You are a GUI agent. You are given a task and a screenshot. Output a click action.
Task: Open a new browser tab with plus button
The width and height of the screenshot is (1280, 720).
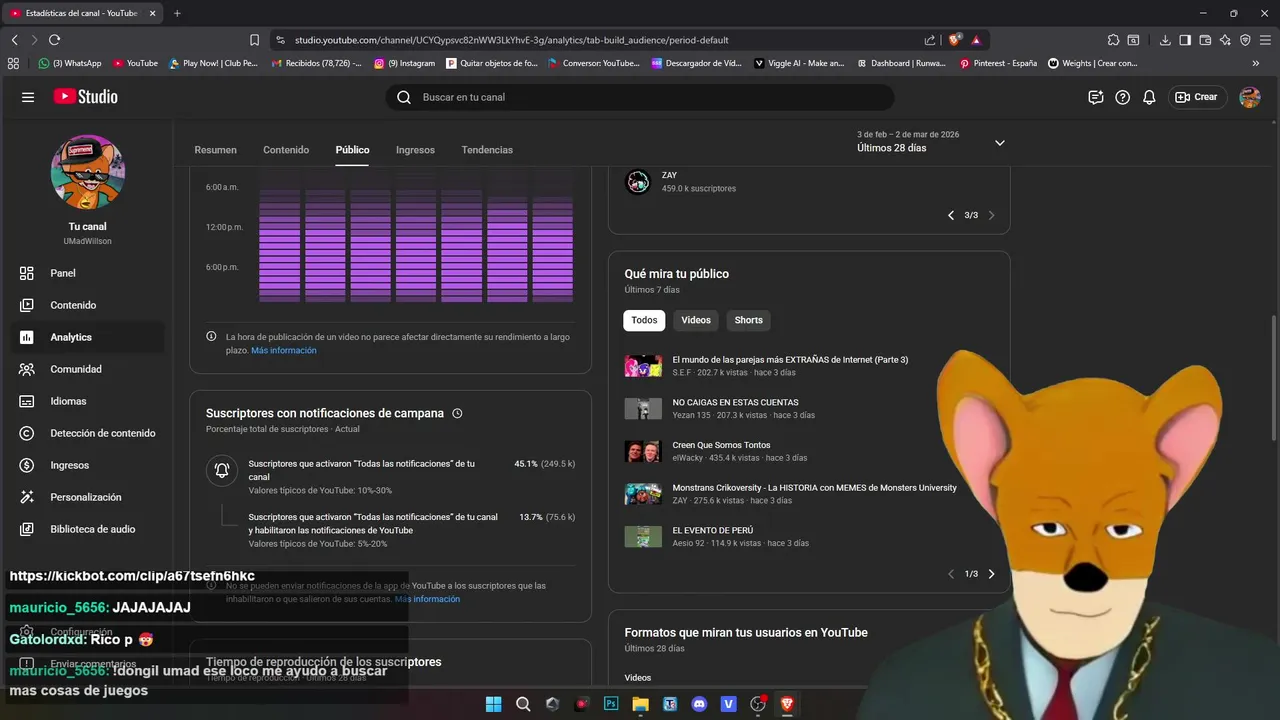pos(177,13)
